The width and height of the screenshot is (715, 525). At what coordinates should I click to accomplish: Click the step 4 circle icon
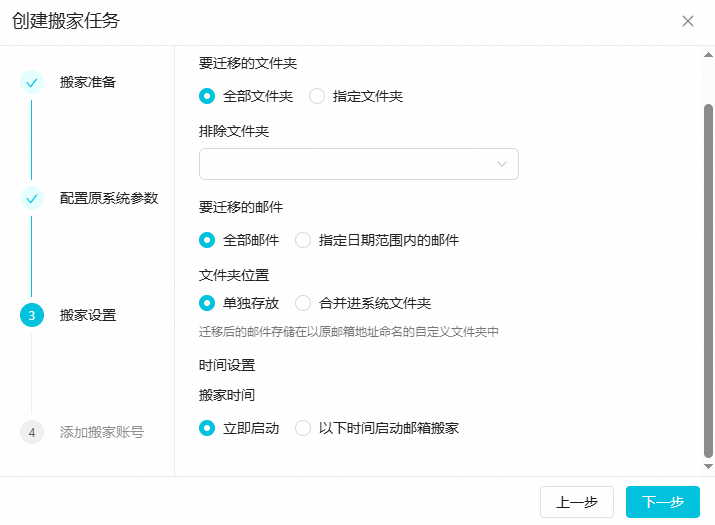(x=32, y=433)
